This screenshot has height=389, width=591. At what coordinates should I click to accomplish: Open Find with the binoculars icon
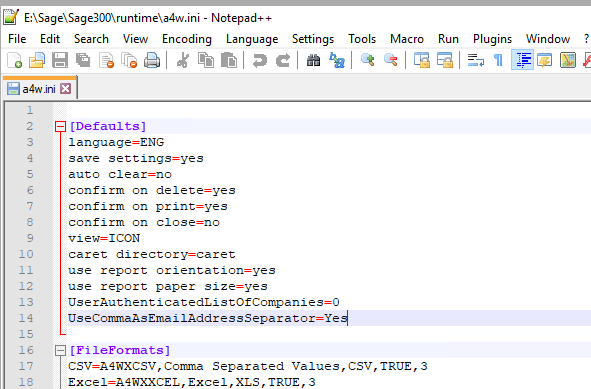point(314,60)
